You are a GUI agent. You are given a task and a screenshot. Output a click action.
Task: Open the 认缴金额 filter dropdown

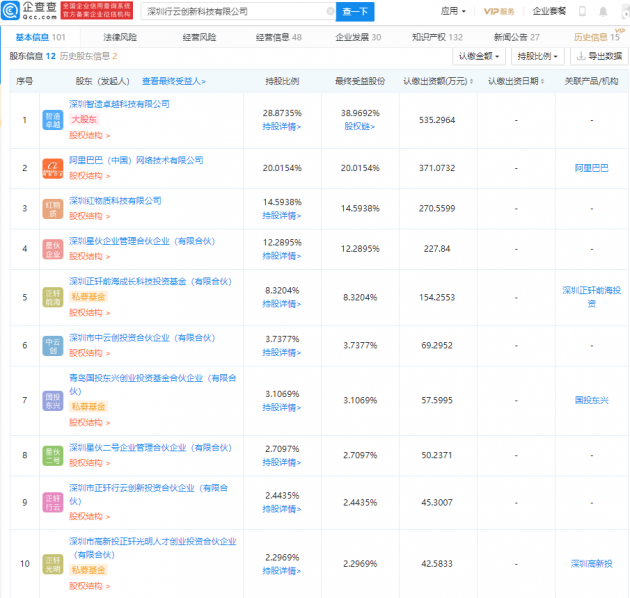[479, 56]
